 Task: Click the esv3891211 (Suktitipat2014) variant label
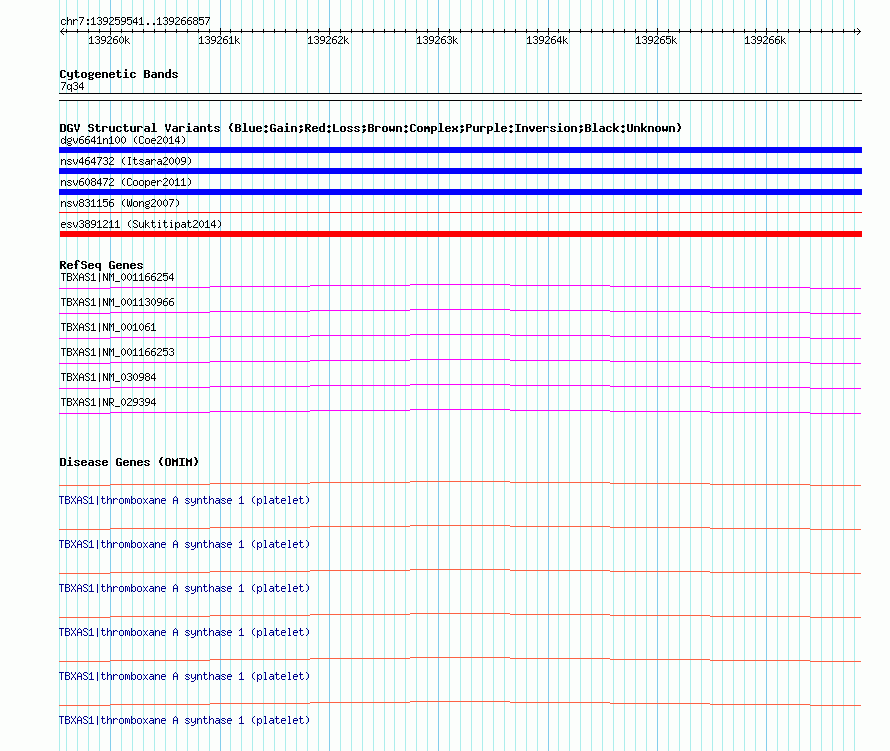[141, 224]
